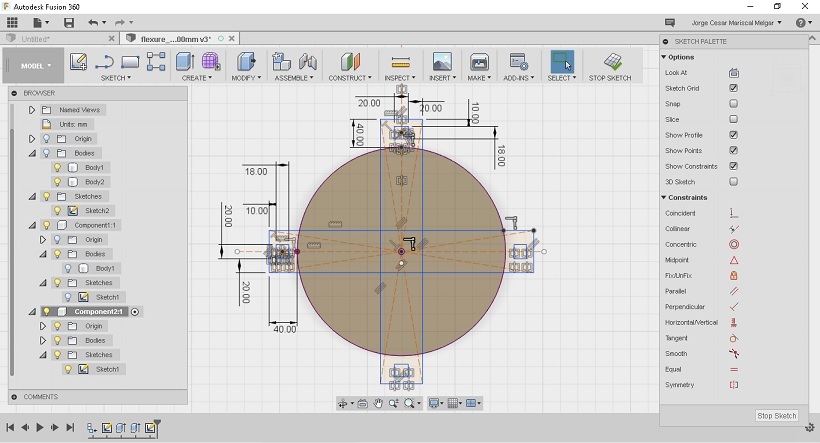
Task: Toggle visibility bulb of Sketch2
Action: pyautogui.click(x=57, y=210)
